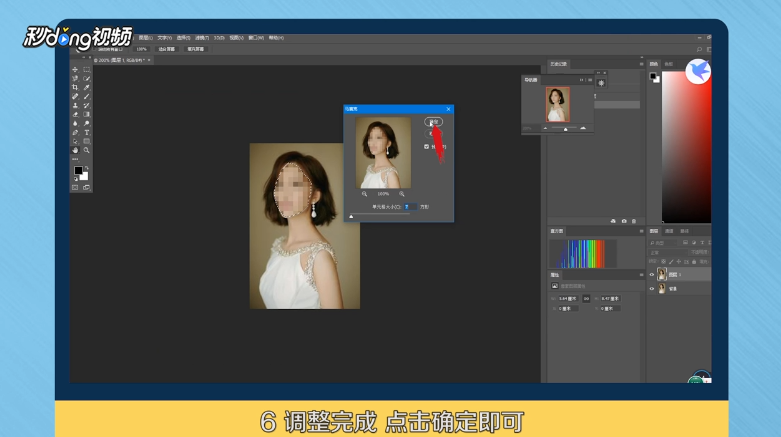Select the Healing Brush tool
Image resolution: width=781 pixels, height=437 pixels.
pos(75,96)
